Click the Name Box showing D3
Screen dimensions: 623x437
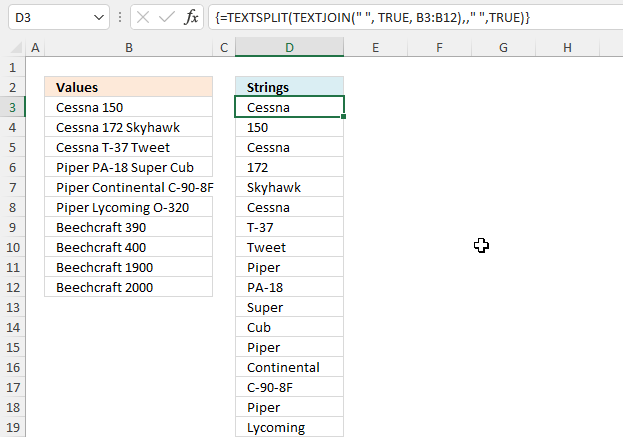click(x=59, y=17)
